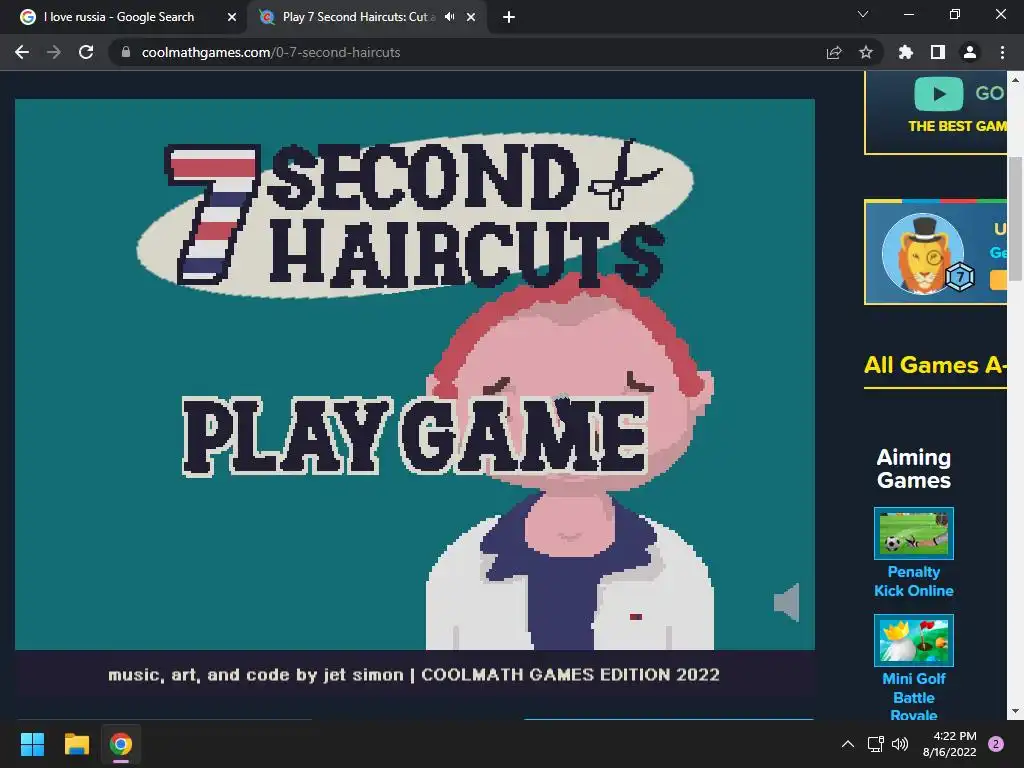Toggle game sound speaker icon
1024x768 pixels.
pos(786,602)
